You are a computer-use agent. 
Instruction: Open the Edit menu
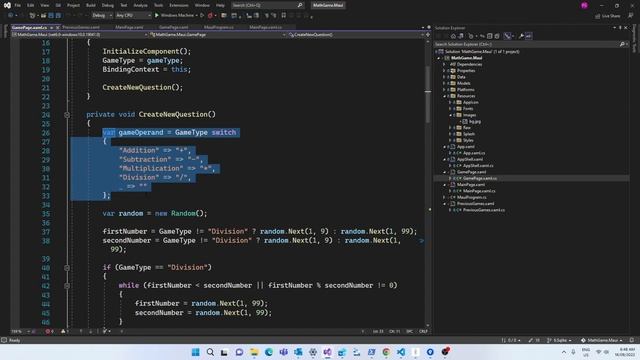(31, 5)
